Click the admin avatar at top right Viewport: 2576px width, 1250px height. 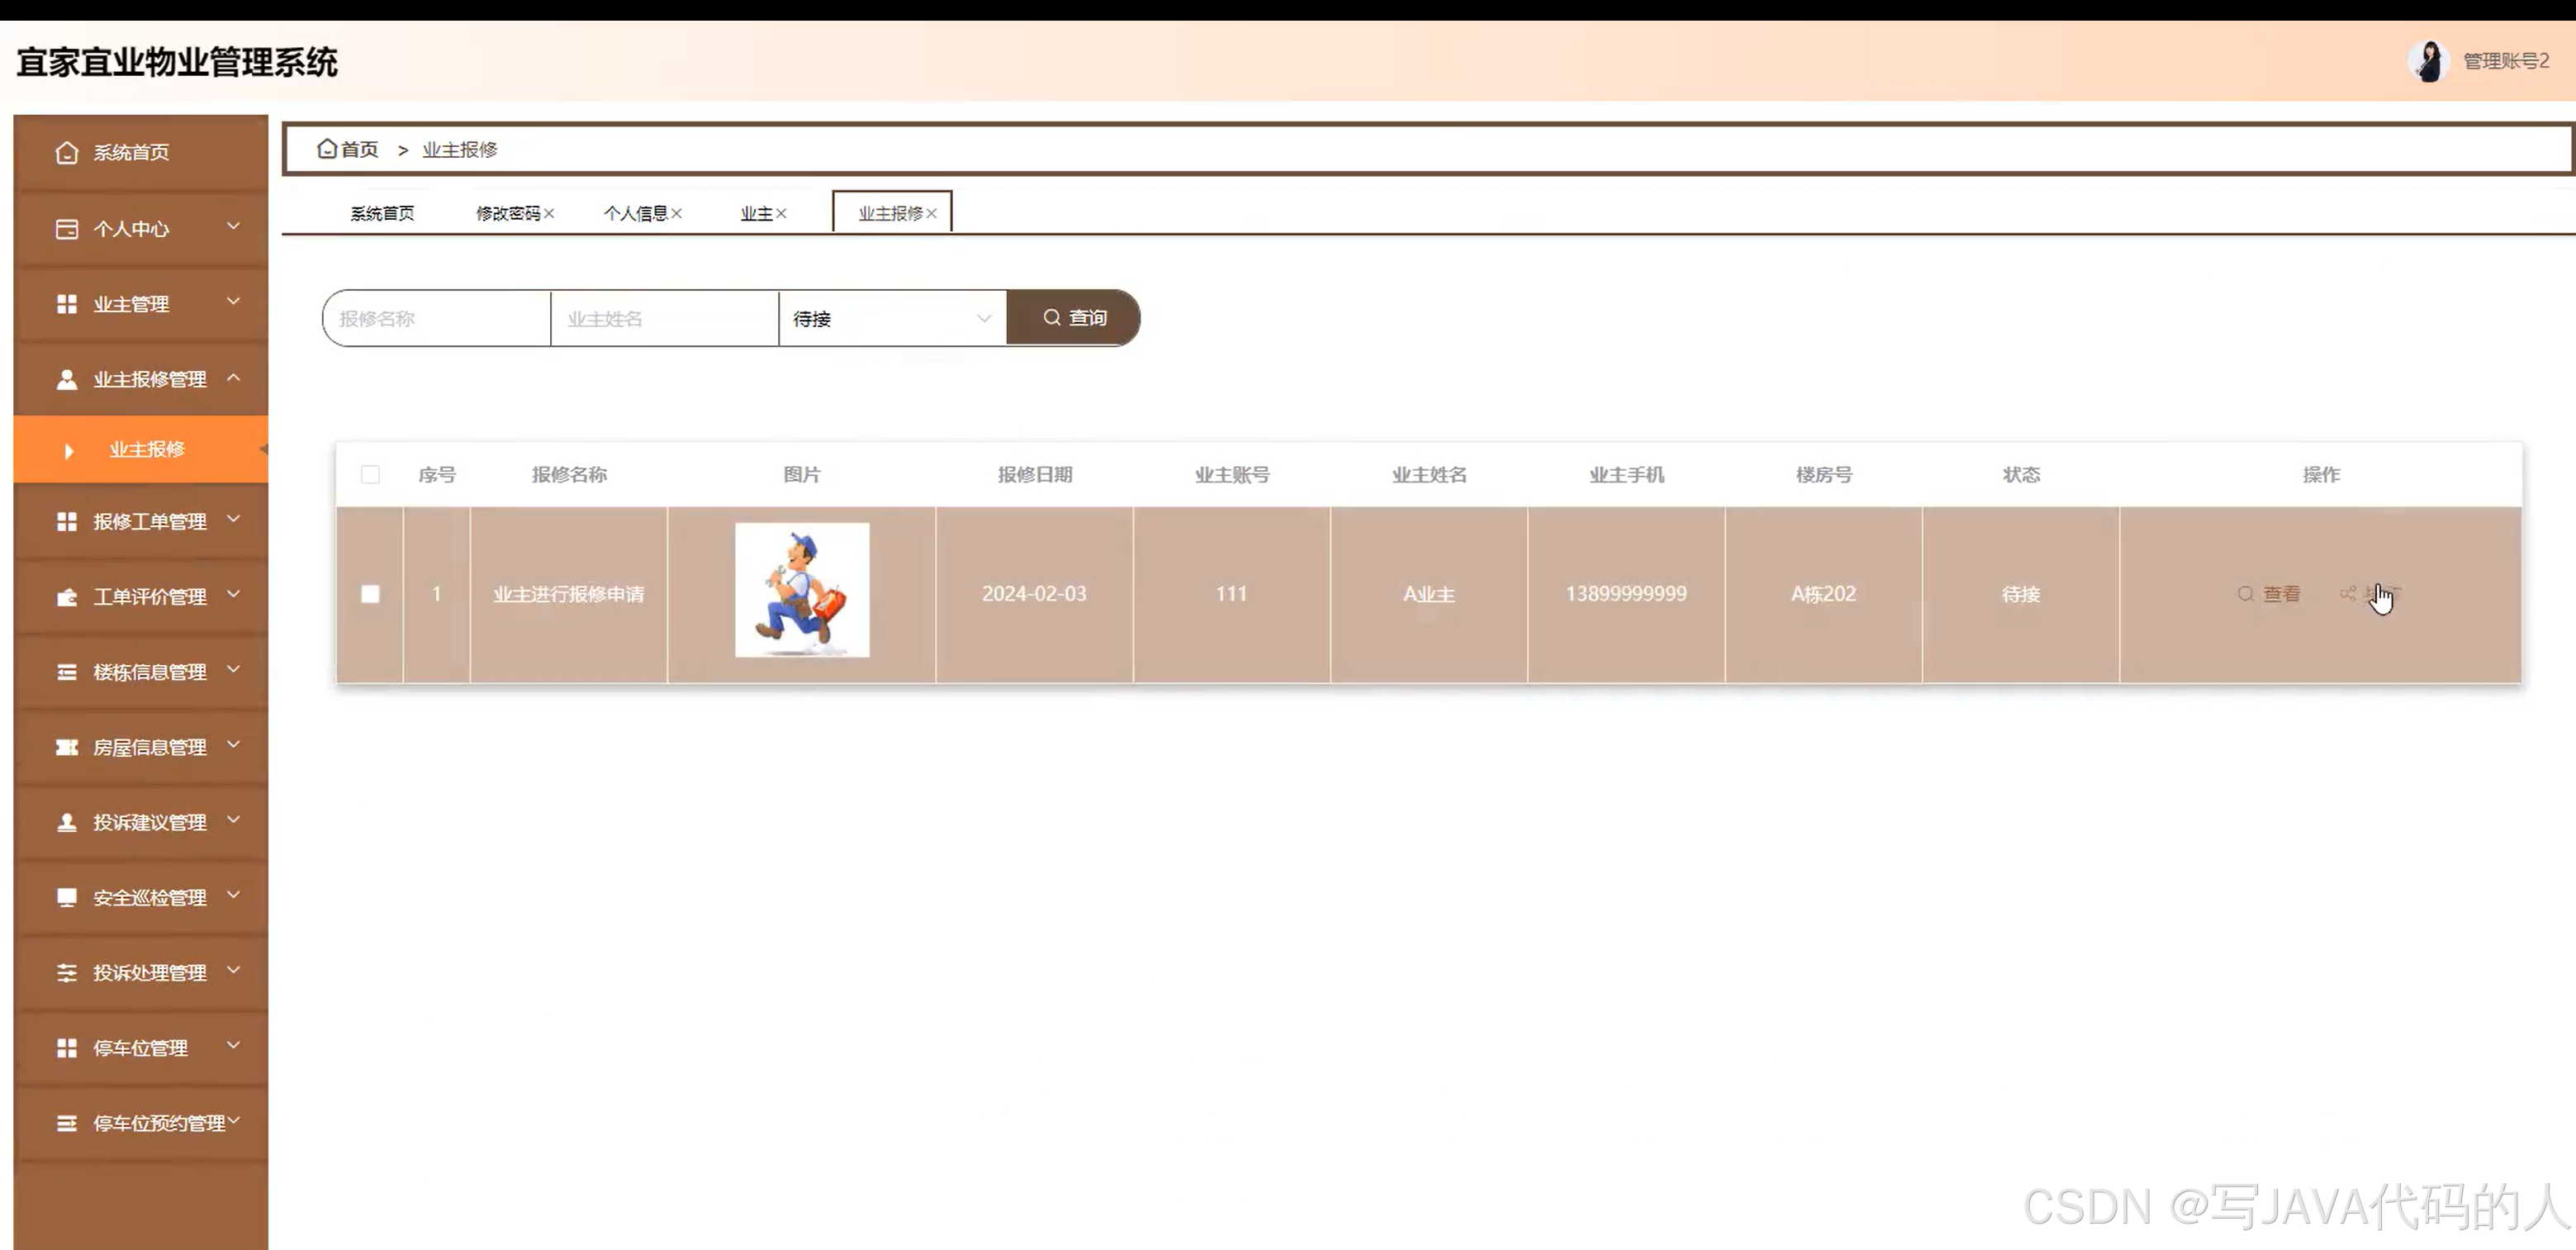click(x=2427, y=61)
